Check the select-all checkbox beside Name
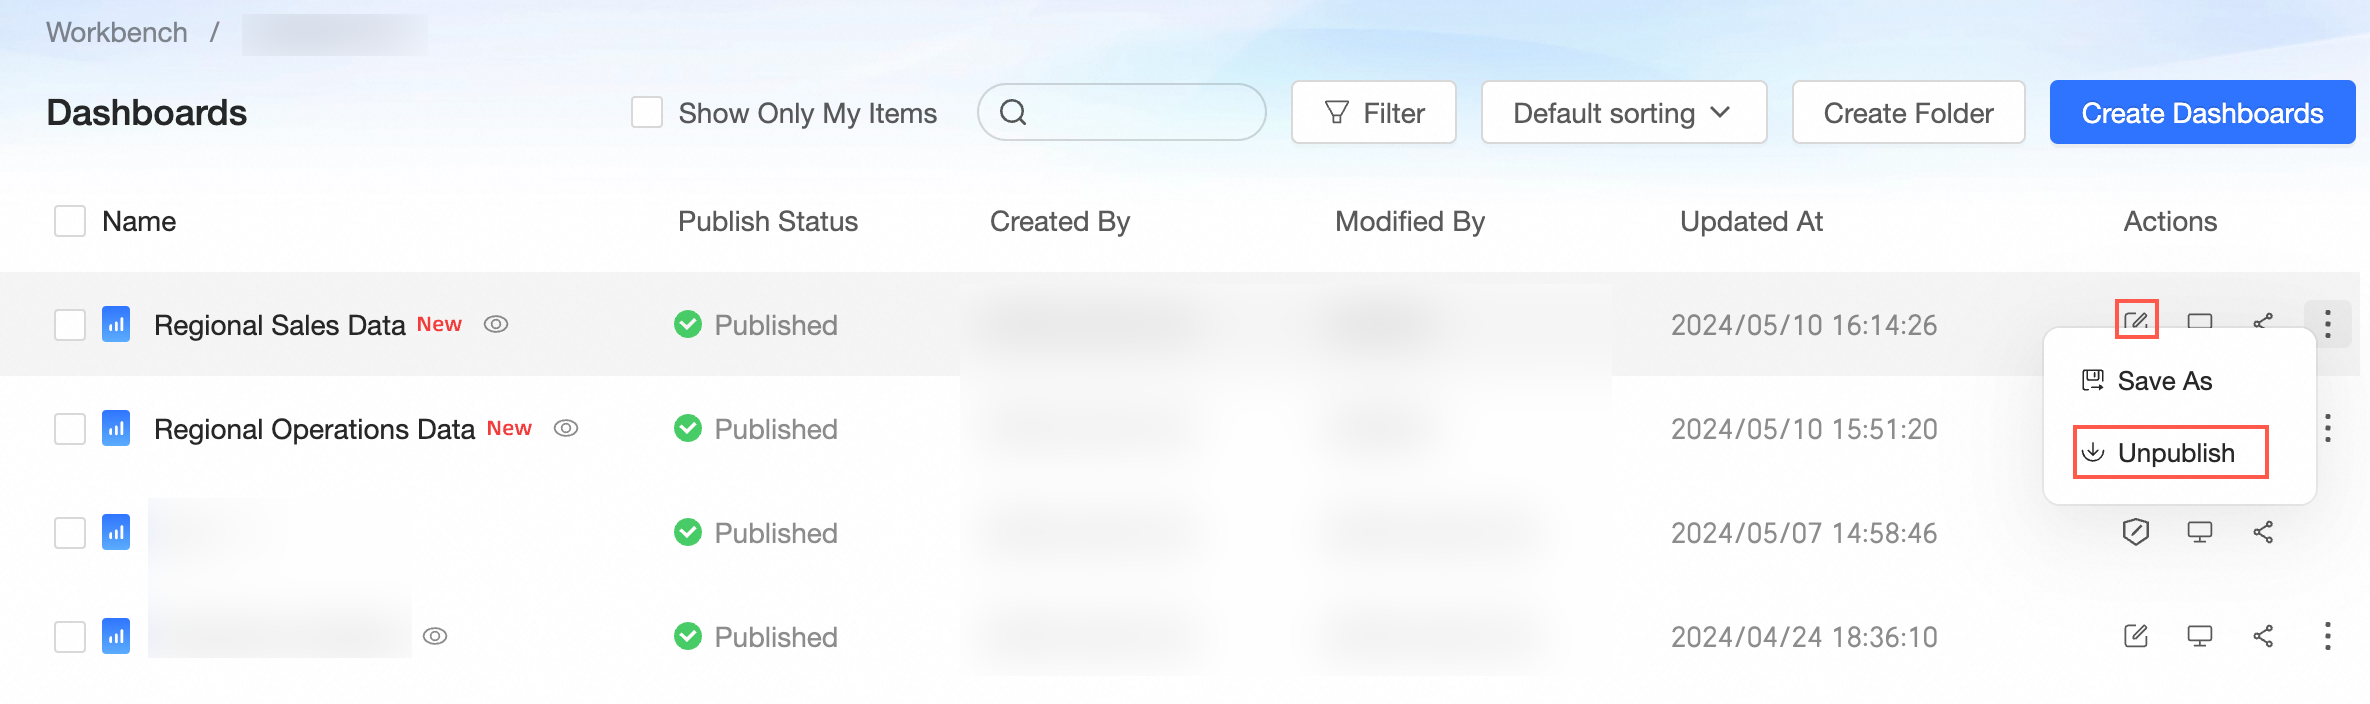 [x=70, y=221]
